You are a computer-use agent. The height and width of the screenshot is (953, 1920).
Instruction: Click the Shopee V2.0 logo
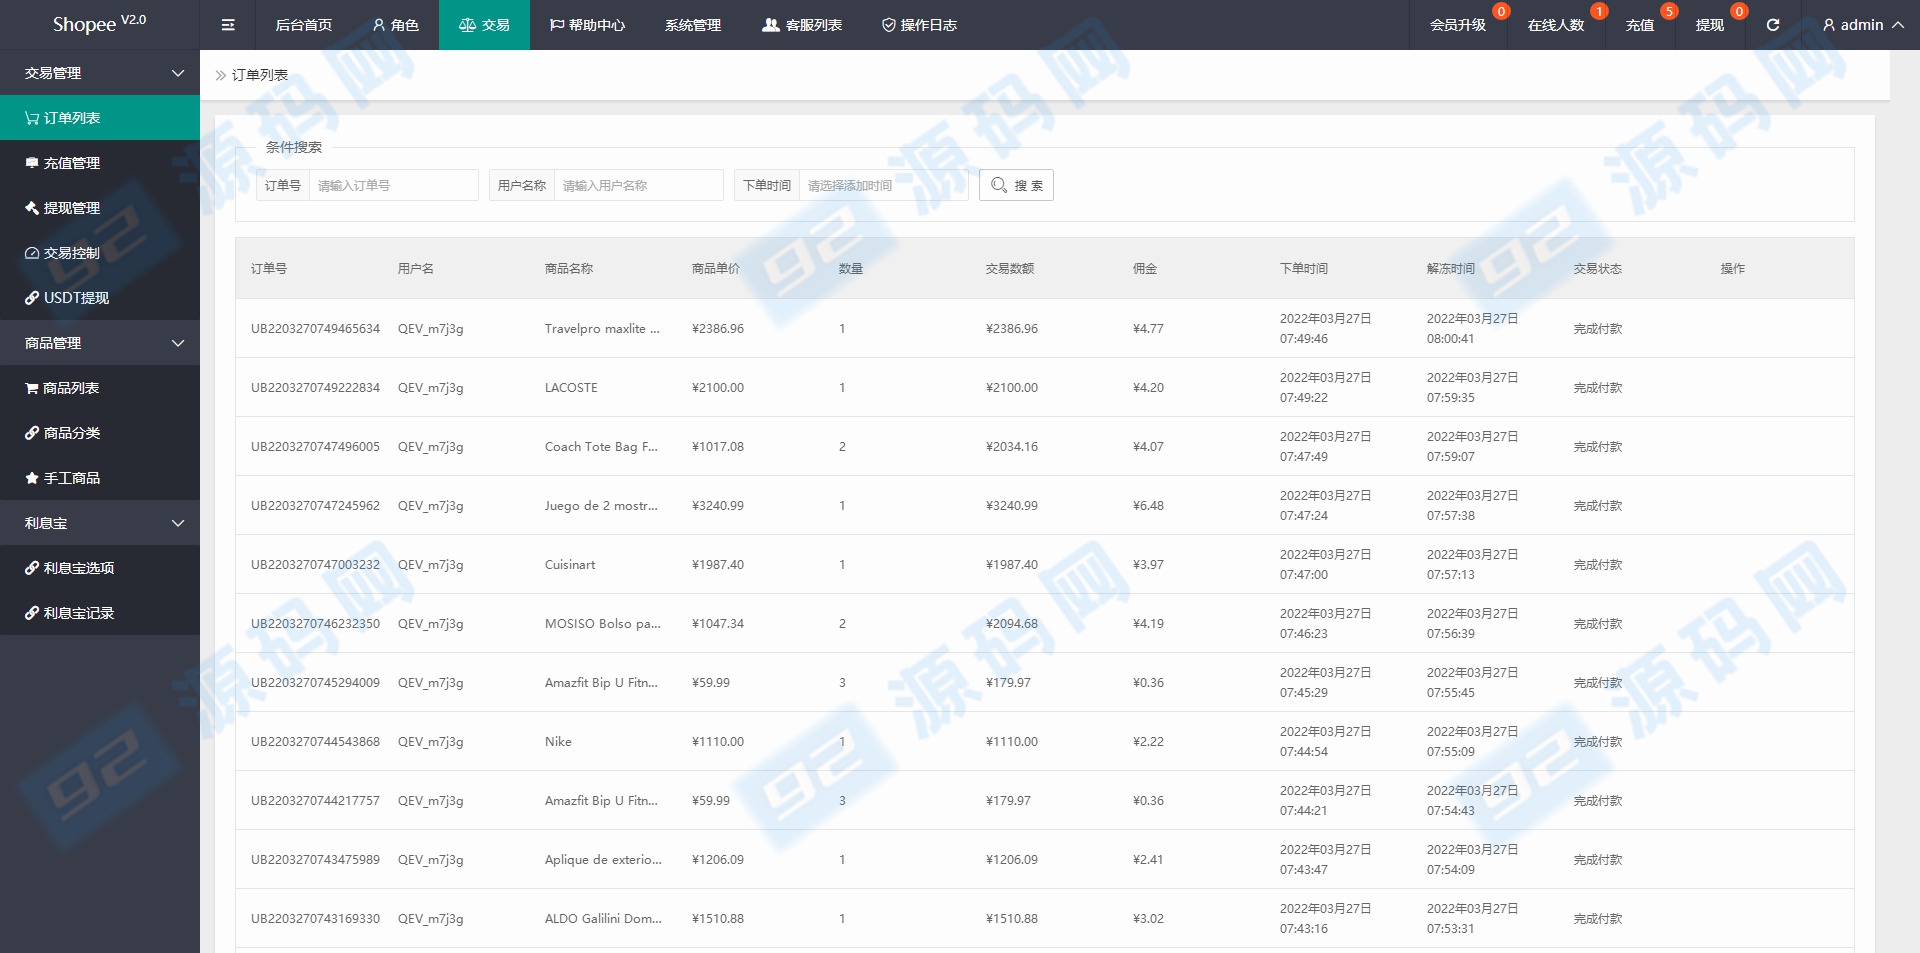pos(99,24)
